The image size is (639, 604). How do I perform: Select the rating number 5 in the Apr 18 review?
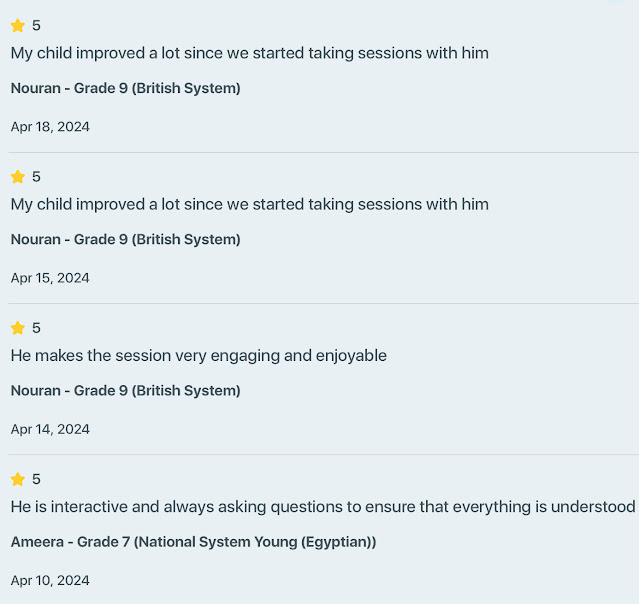pyautogui.click(x=36, y=26)
